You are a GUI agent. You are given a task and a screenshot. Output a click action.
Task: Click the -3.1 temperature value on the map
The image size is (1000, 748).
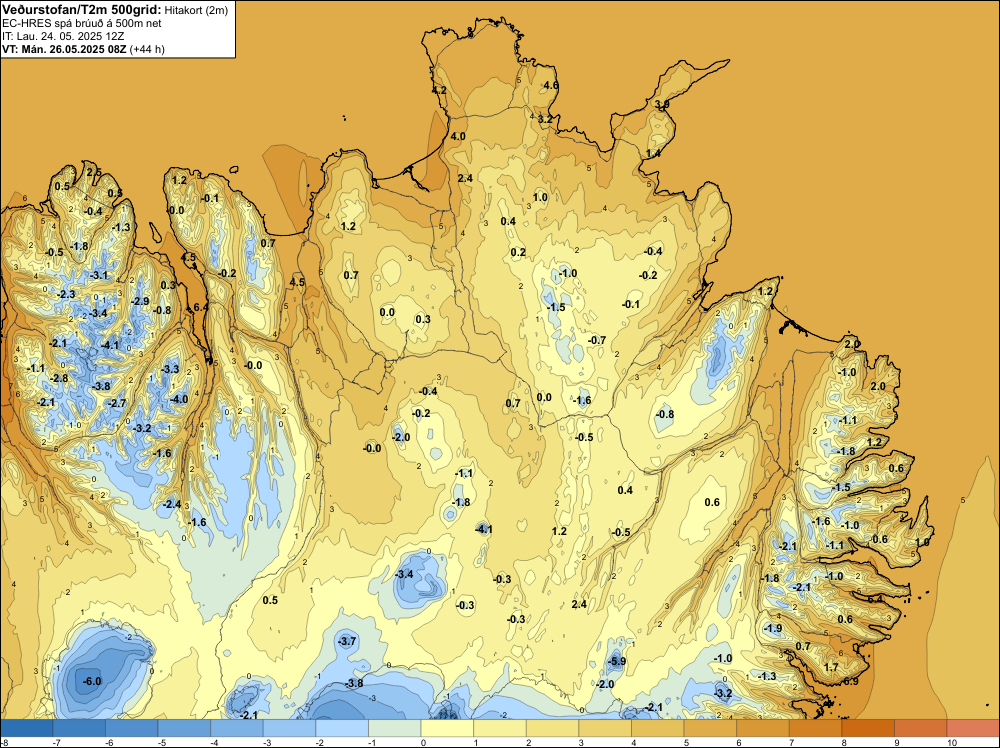[99, 275]
